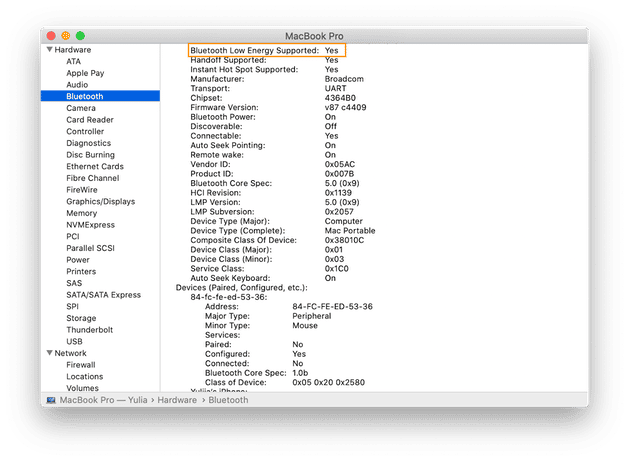Click the 'Auto Seek Pointing:' label
Screen dimensions: 630x461
tap(228, 145)
